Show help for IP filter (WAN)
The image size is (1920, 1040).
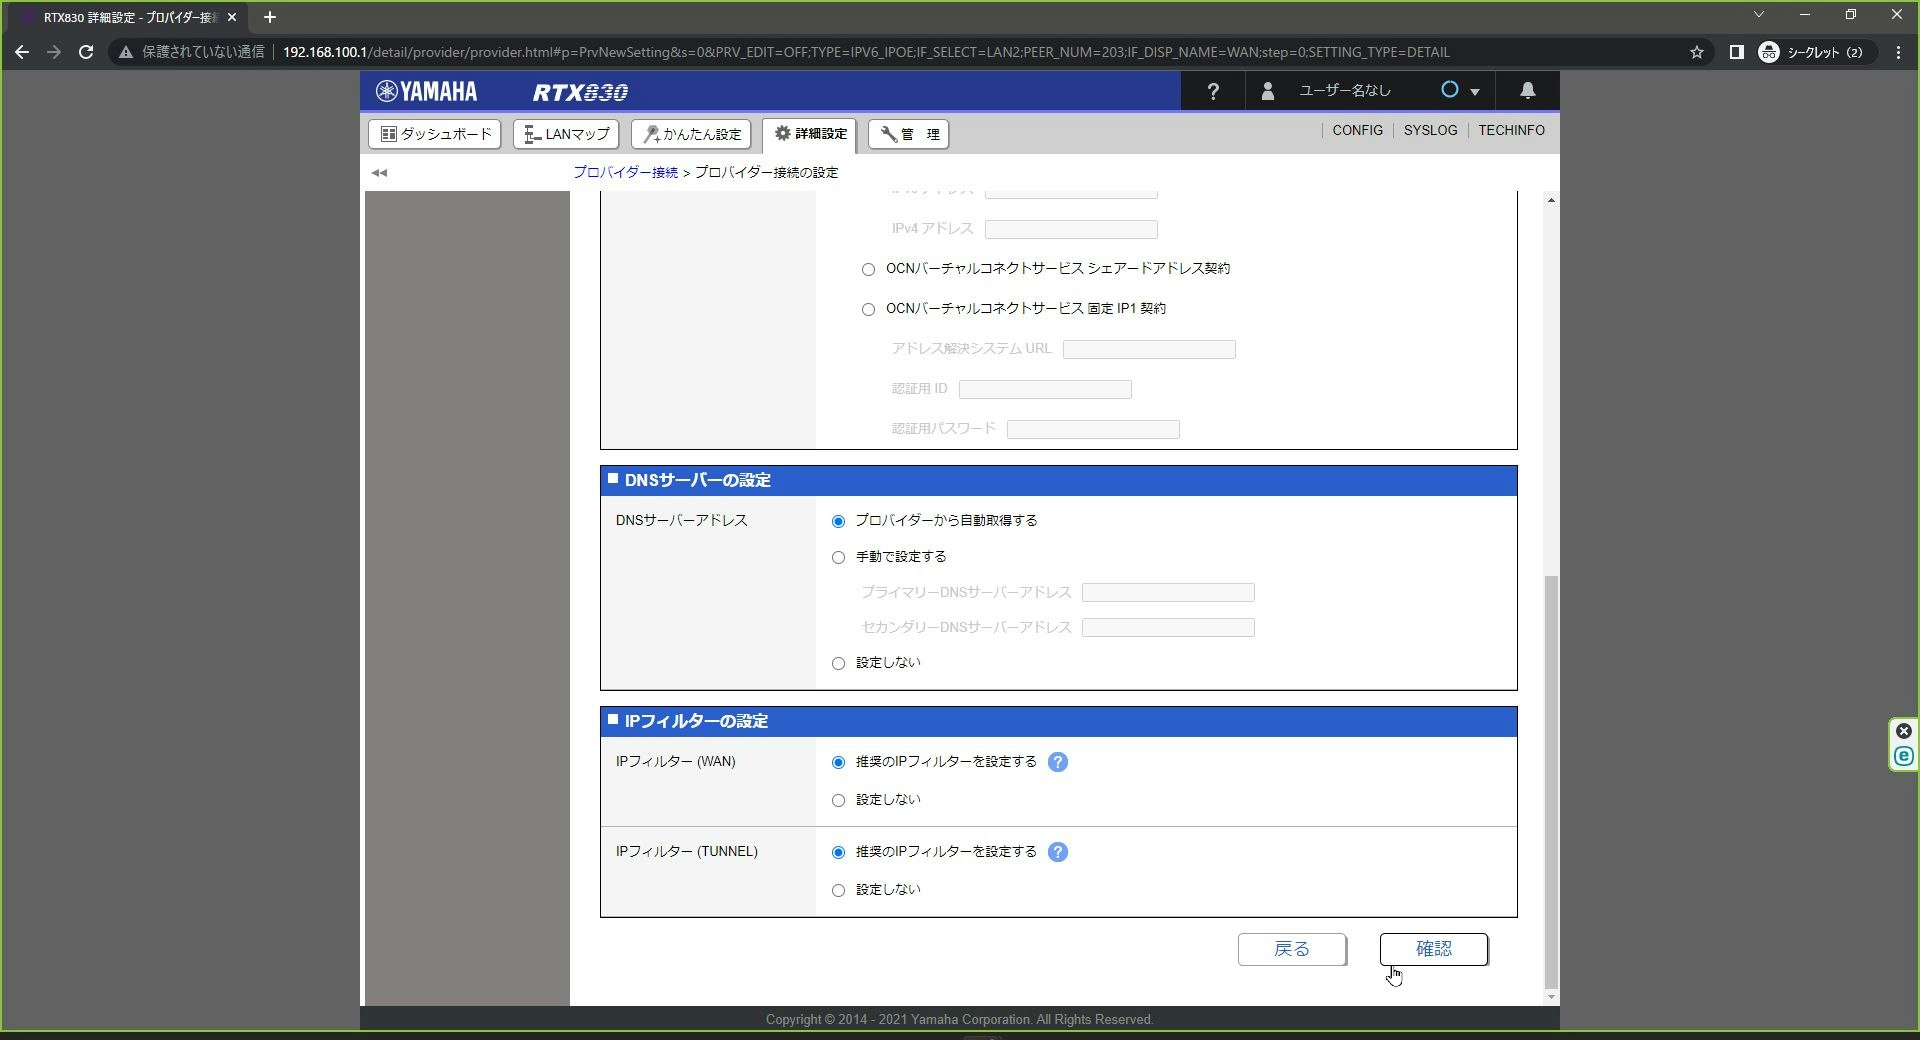click(1057, 762)
